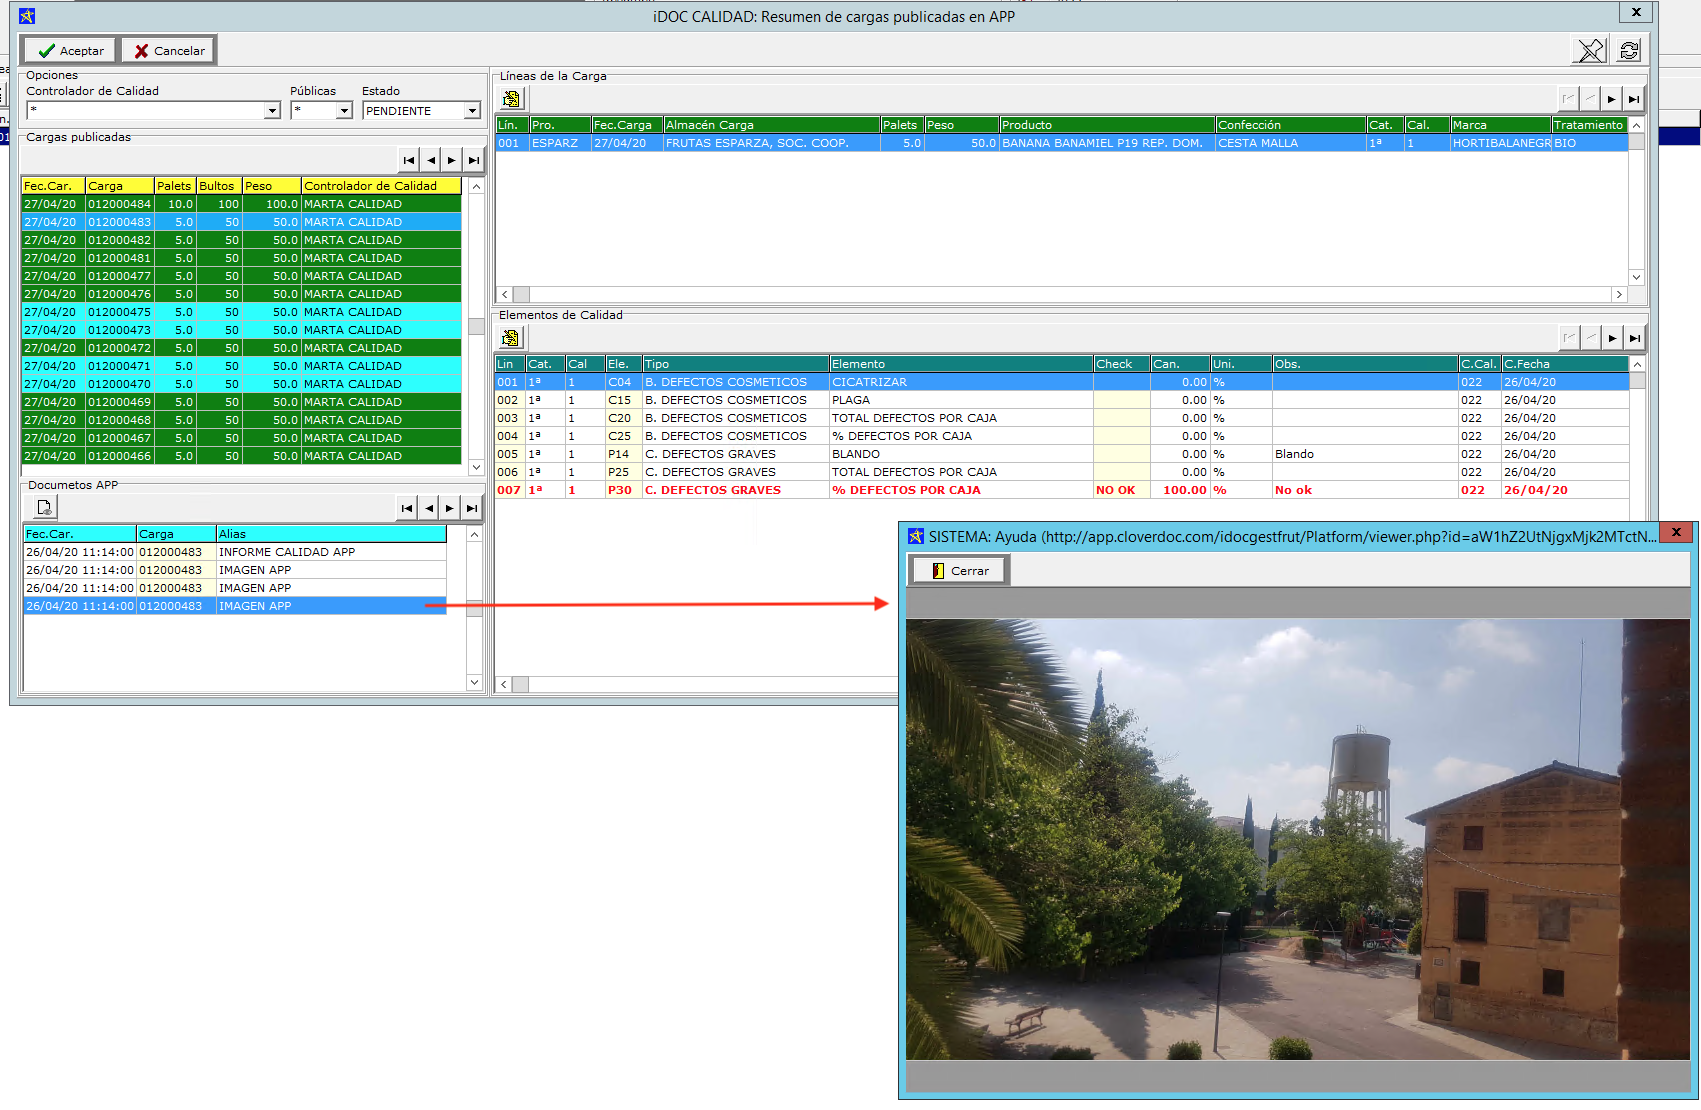Go to first record in Cargas publicadas
Viewport: 1701px width, 1110px height.
coord(409,160)
